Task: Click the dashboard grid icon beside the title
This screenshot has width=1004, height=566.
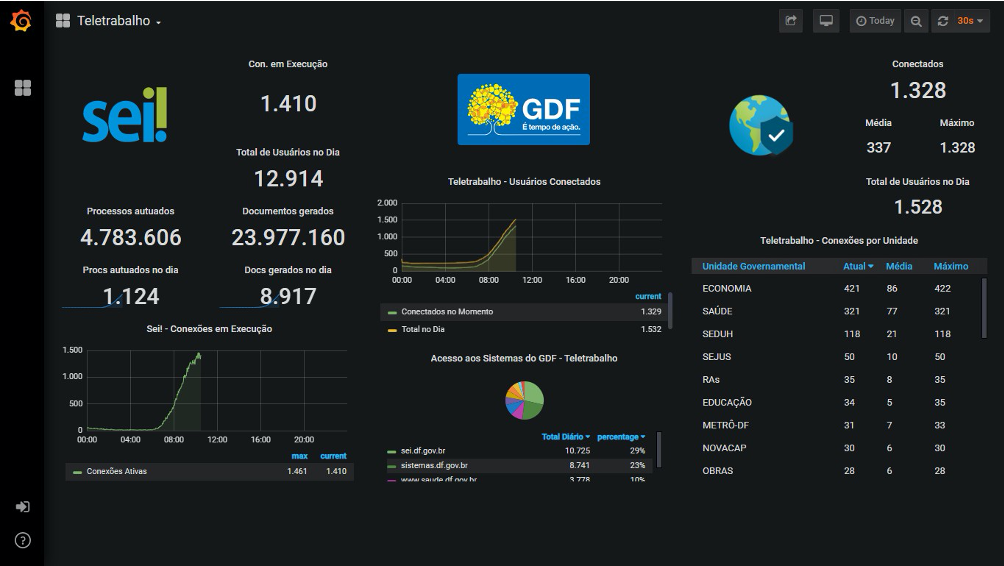Action: (x=63, y=21)
